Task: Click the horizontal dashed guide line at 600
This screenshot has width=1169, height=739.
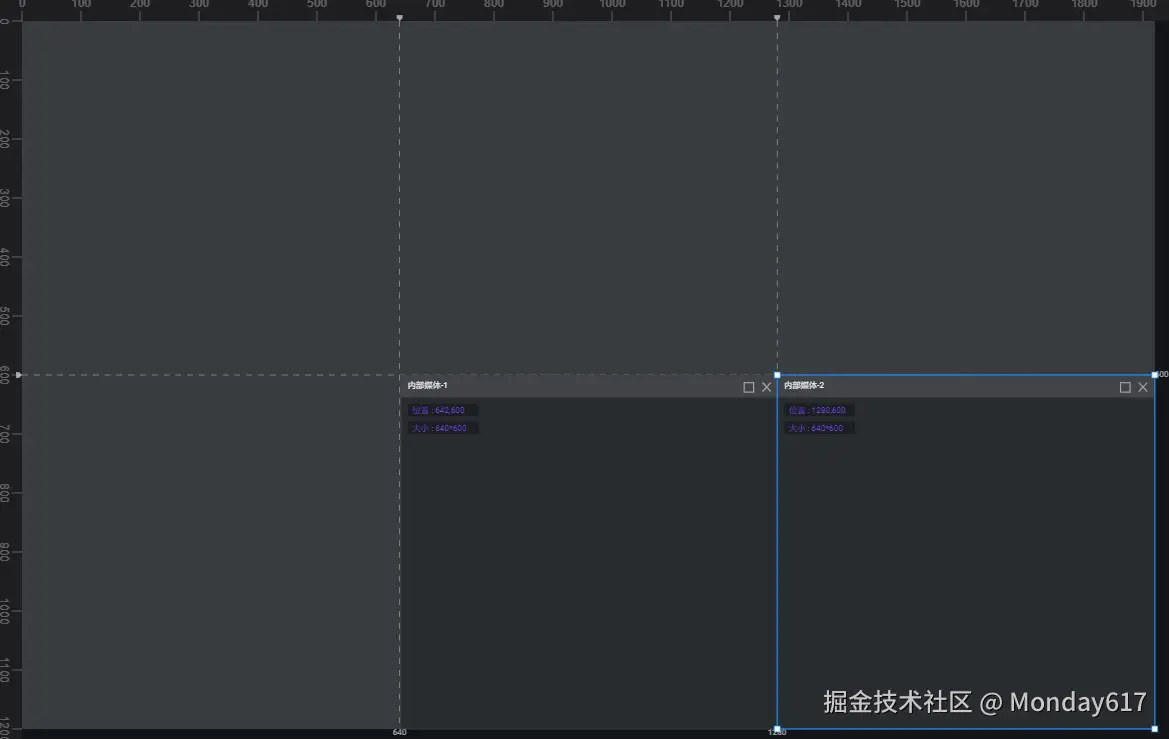Action: click(x=200, y=375)
